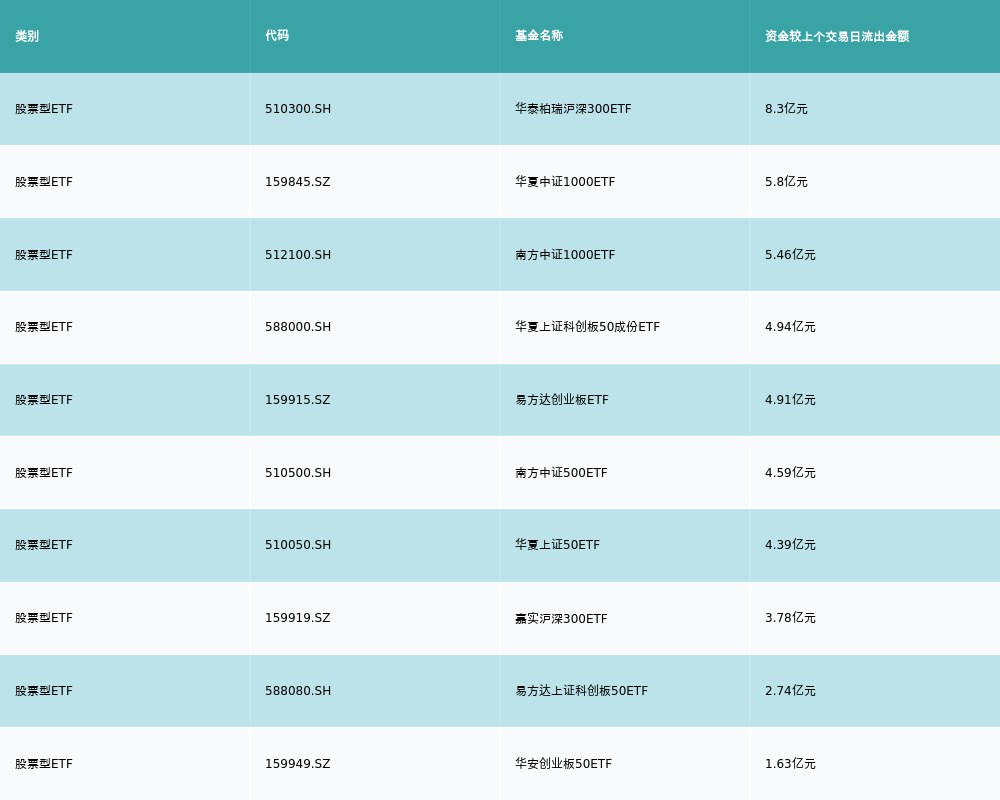The image size is (1000, 800).
Task: Click the 资金较上个交易日流出金额 column header
Action: [x=837, y=36]
